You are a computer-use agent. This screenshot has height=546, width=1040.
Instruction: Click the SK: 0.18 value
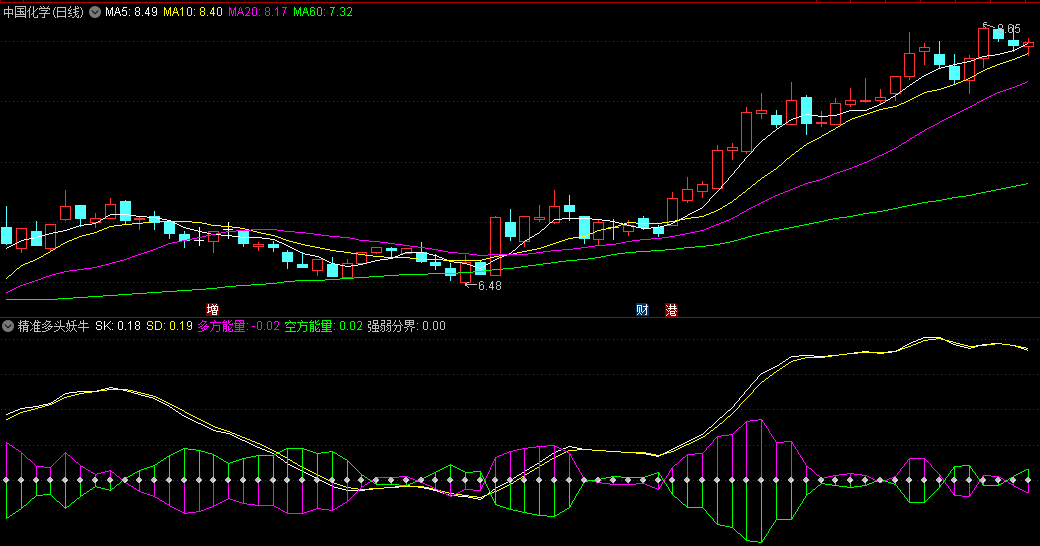point(118,326)
